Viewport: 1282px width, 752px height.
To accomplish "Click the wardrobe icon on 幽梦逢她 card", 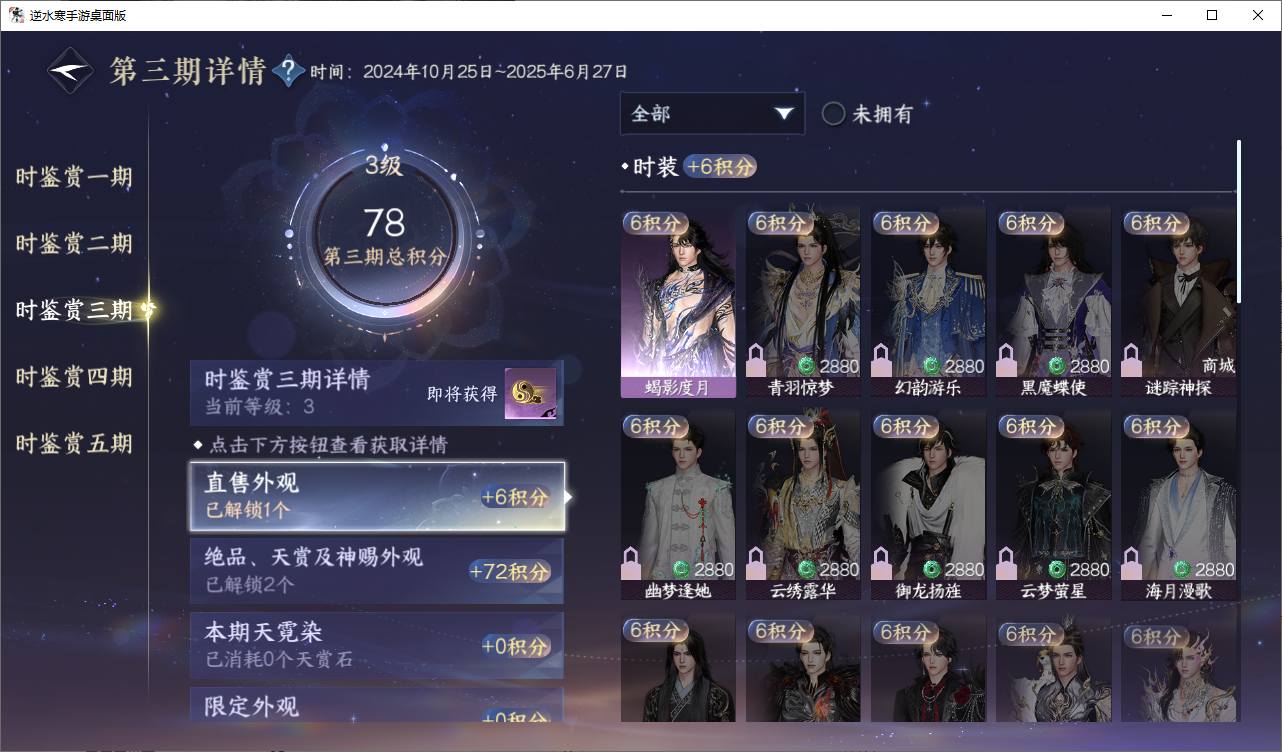I will point(632,563).
